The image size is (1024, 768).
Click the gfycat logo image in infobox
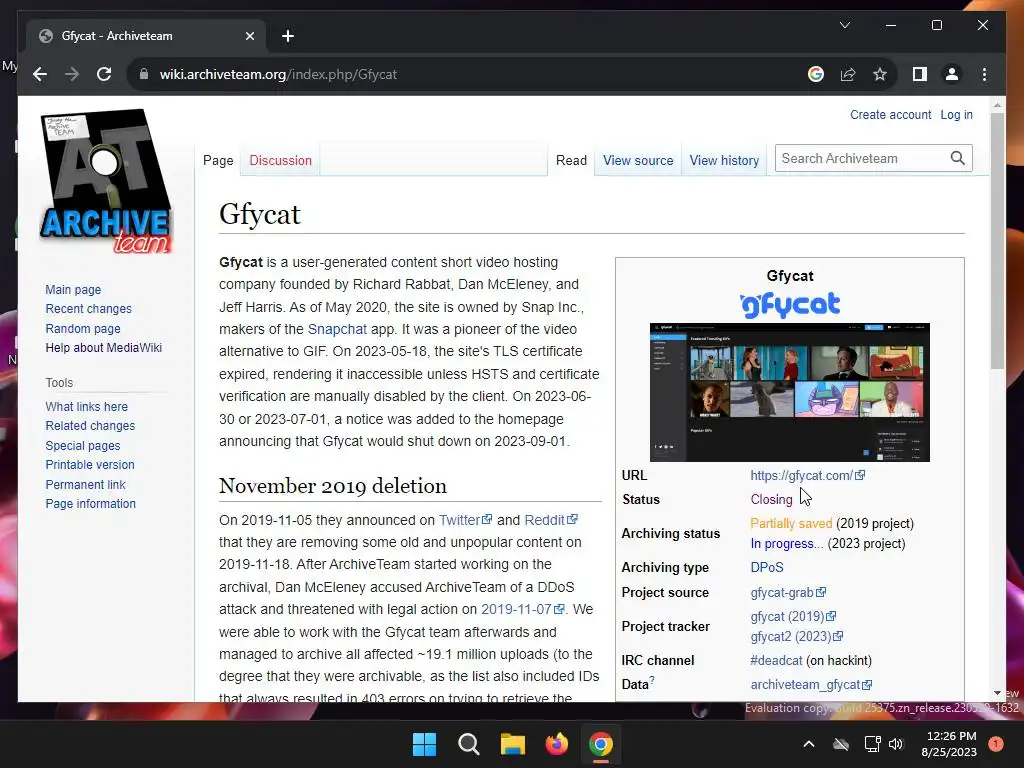[790, 305]
